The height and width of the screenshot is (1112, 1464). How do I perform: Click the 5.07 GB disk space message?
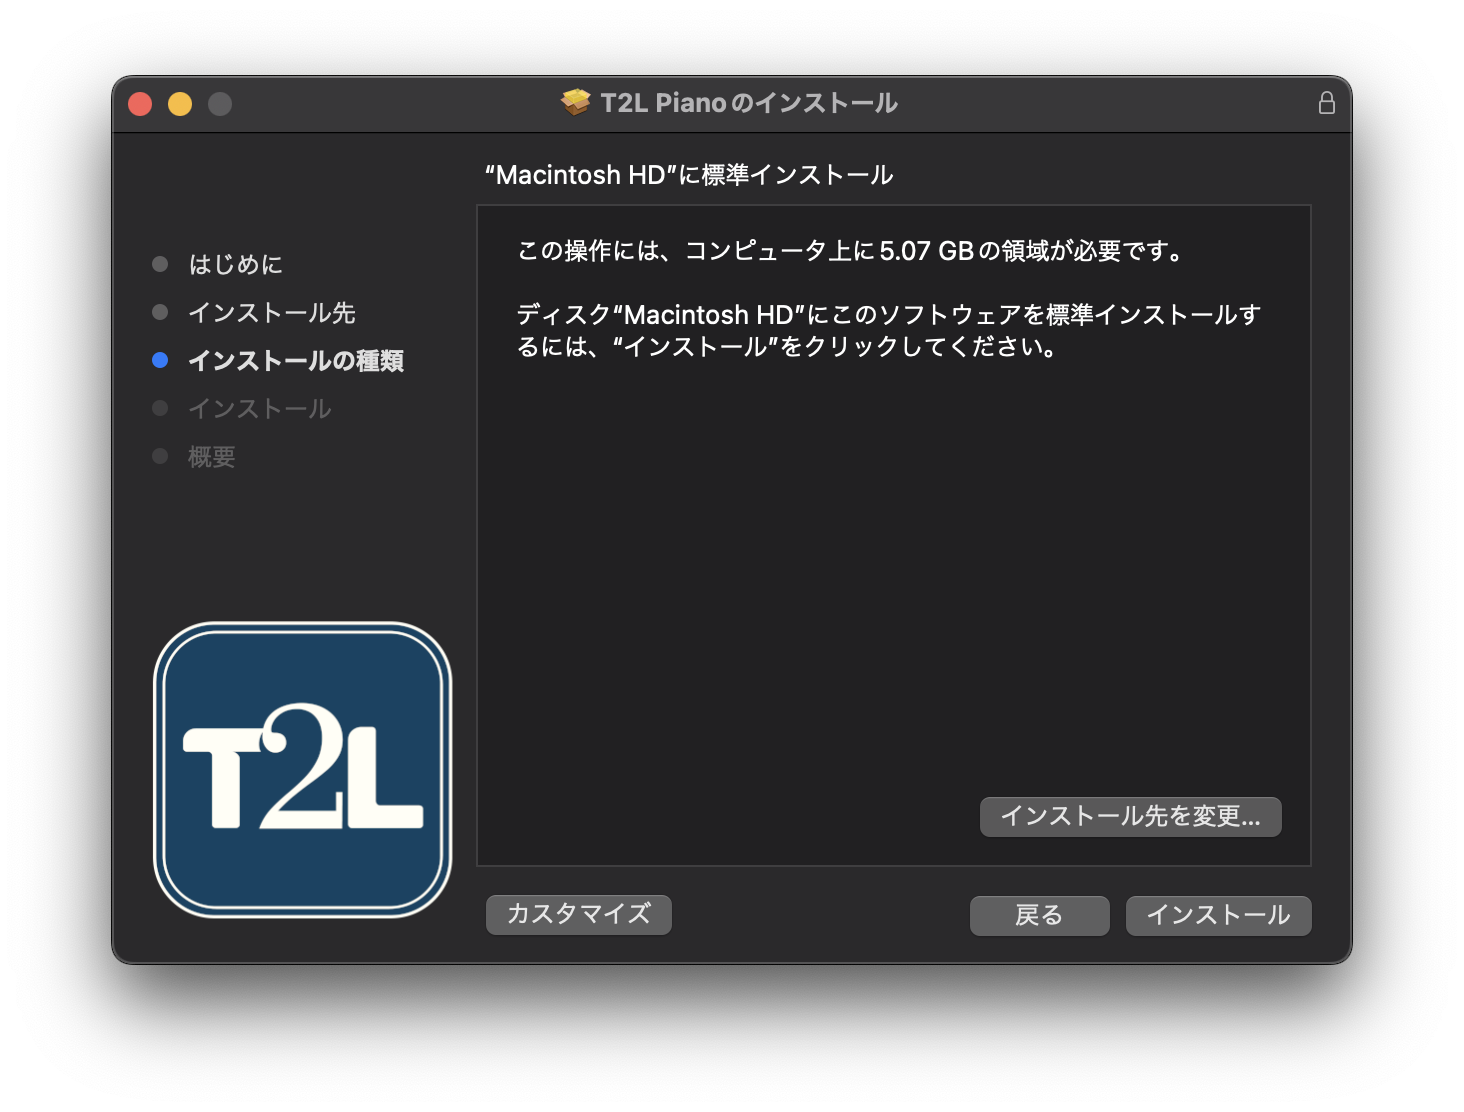coord(851,251)
